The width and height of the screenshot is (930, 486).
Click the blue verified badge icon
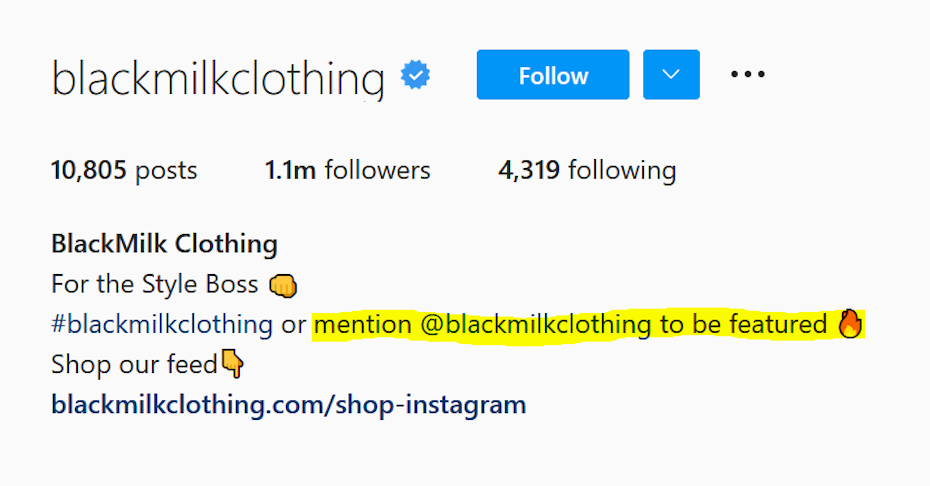click(415, 75)
